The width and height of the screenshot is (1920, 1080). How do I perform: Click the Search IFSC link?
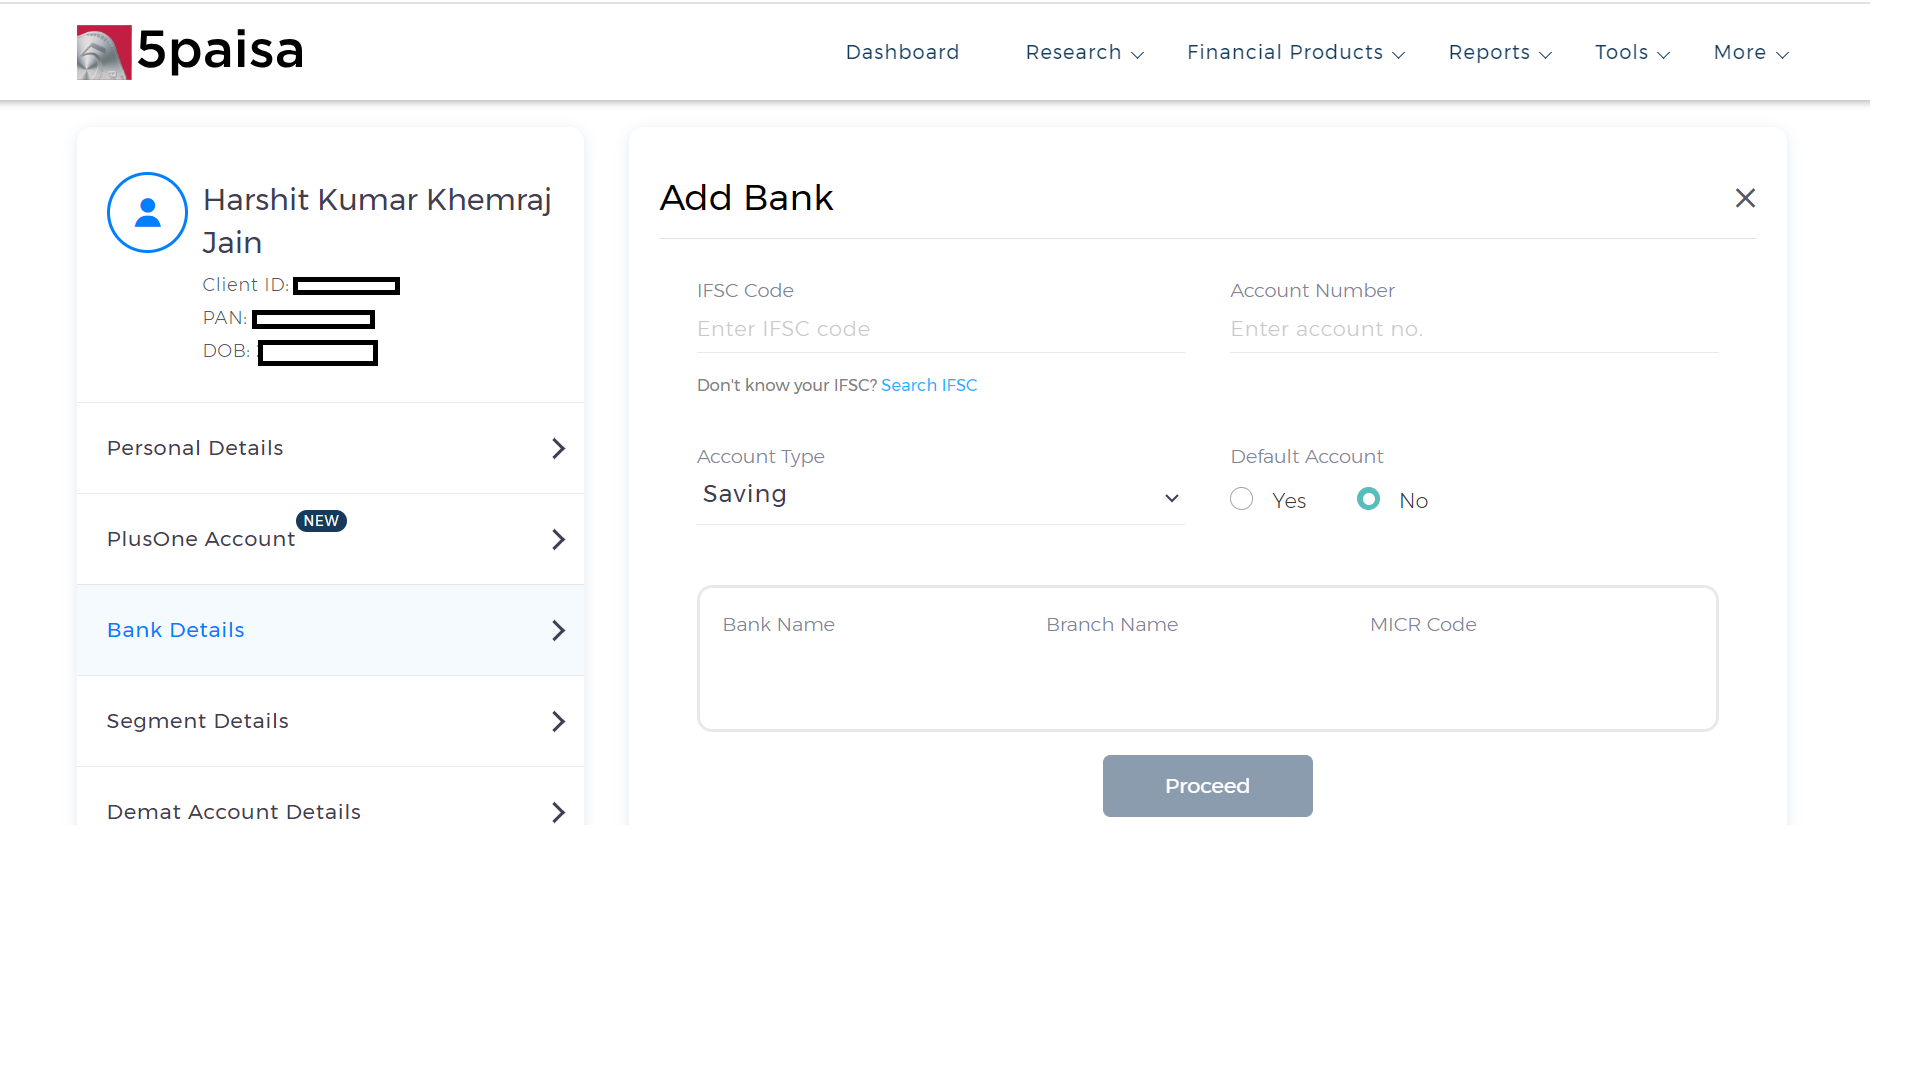(929, 385)
